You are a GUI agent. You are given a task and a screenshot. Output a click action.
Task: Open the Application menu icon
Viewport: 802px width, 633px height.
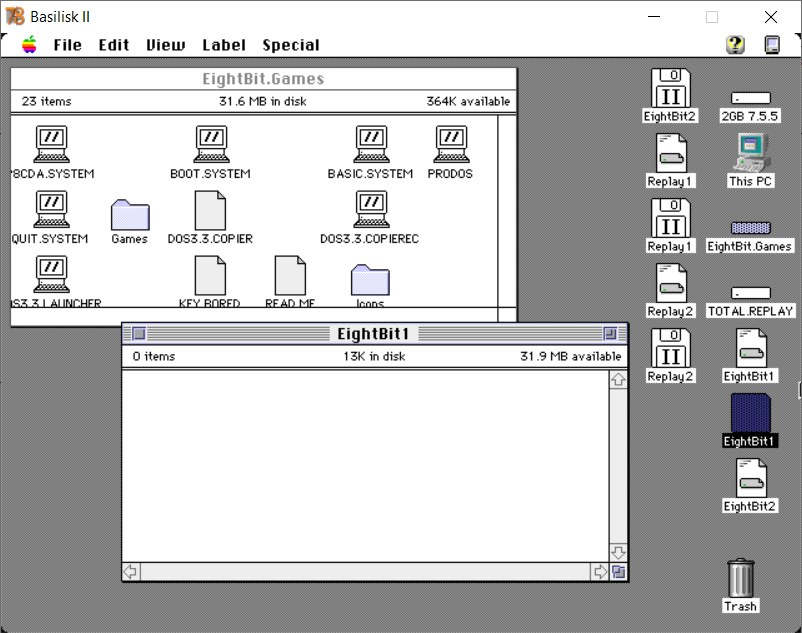click(772, 44)
